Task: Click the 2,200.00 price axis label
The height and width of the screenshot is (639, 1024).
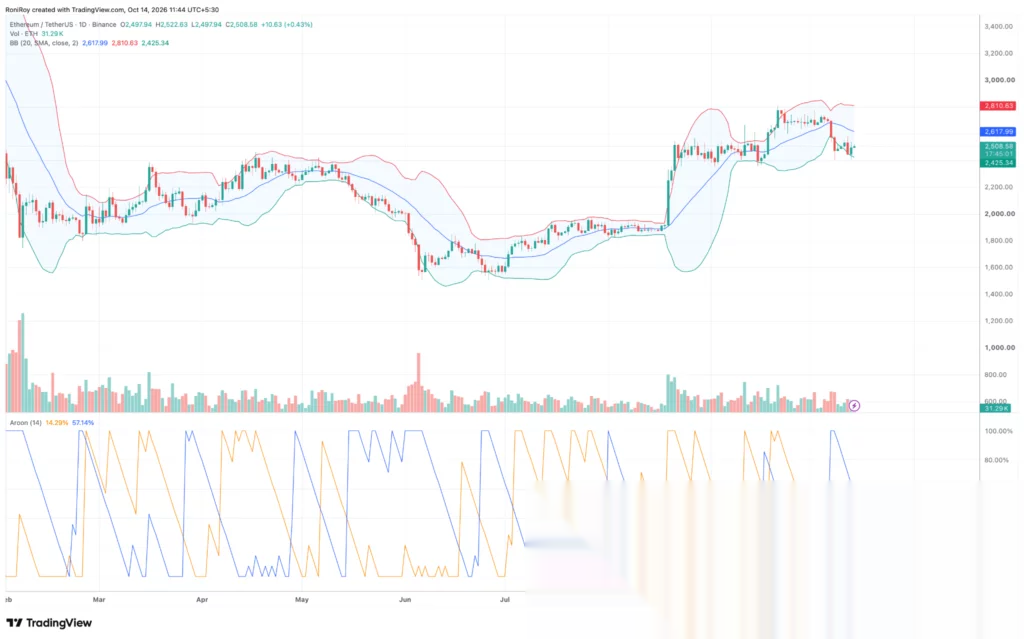Action: tap(999, 188)
